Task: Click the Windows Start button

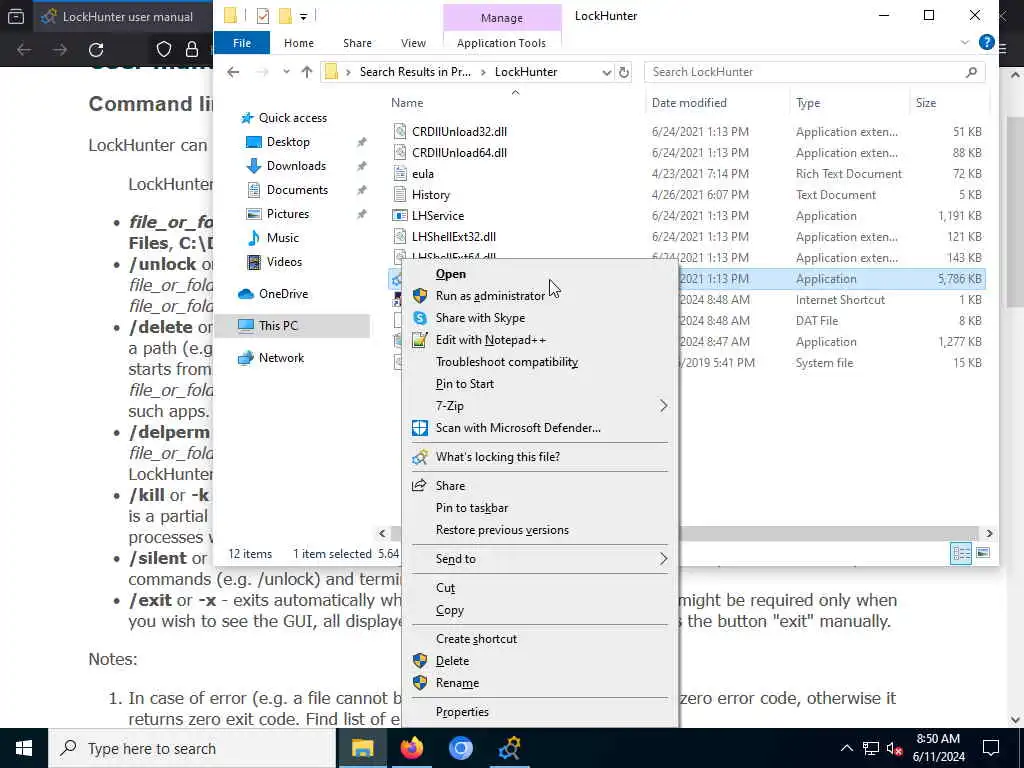Action: click(x=24, y=748)
